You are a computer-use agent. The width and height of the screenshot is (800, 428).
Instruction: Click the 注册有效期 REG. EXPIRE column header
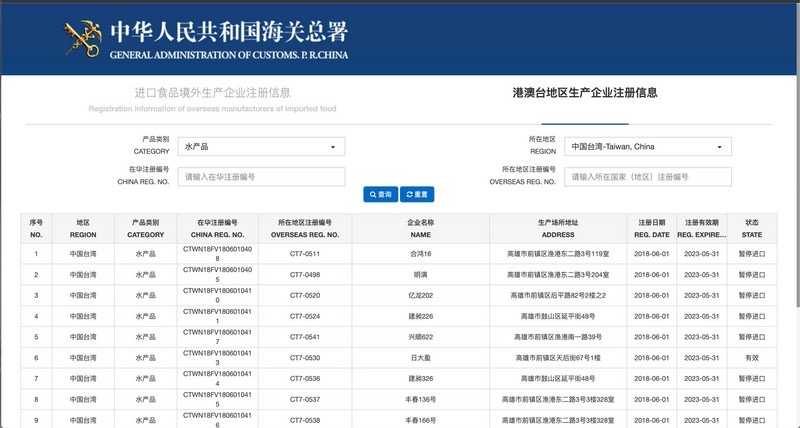click(702, 229)
